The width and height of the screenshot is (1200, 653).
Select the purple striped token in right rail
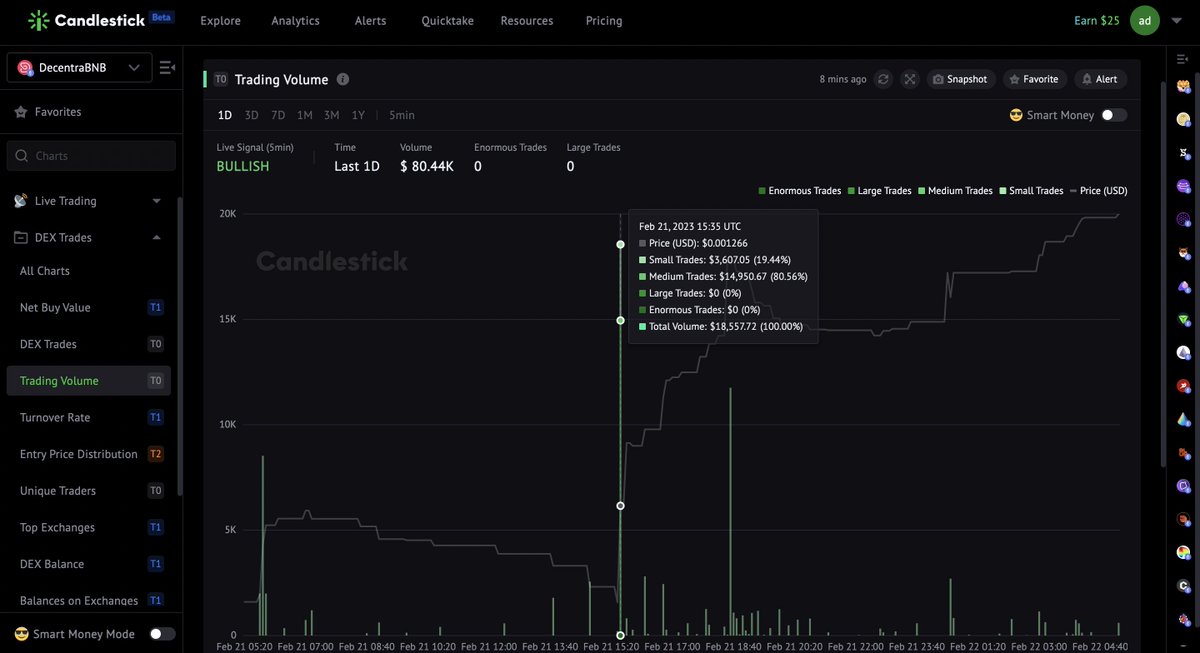(x=1183, y=185)
